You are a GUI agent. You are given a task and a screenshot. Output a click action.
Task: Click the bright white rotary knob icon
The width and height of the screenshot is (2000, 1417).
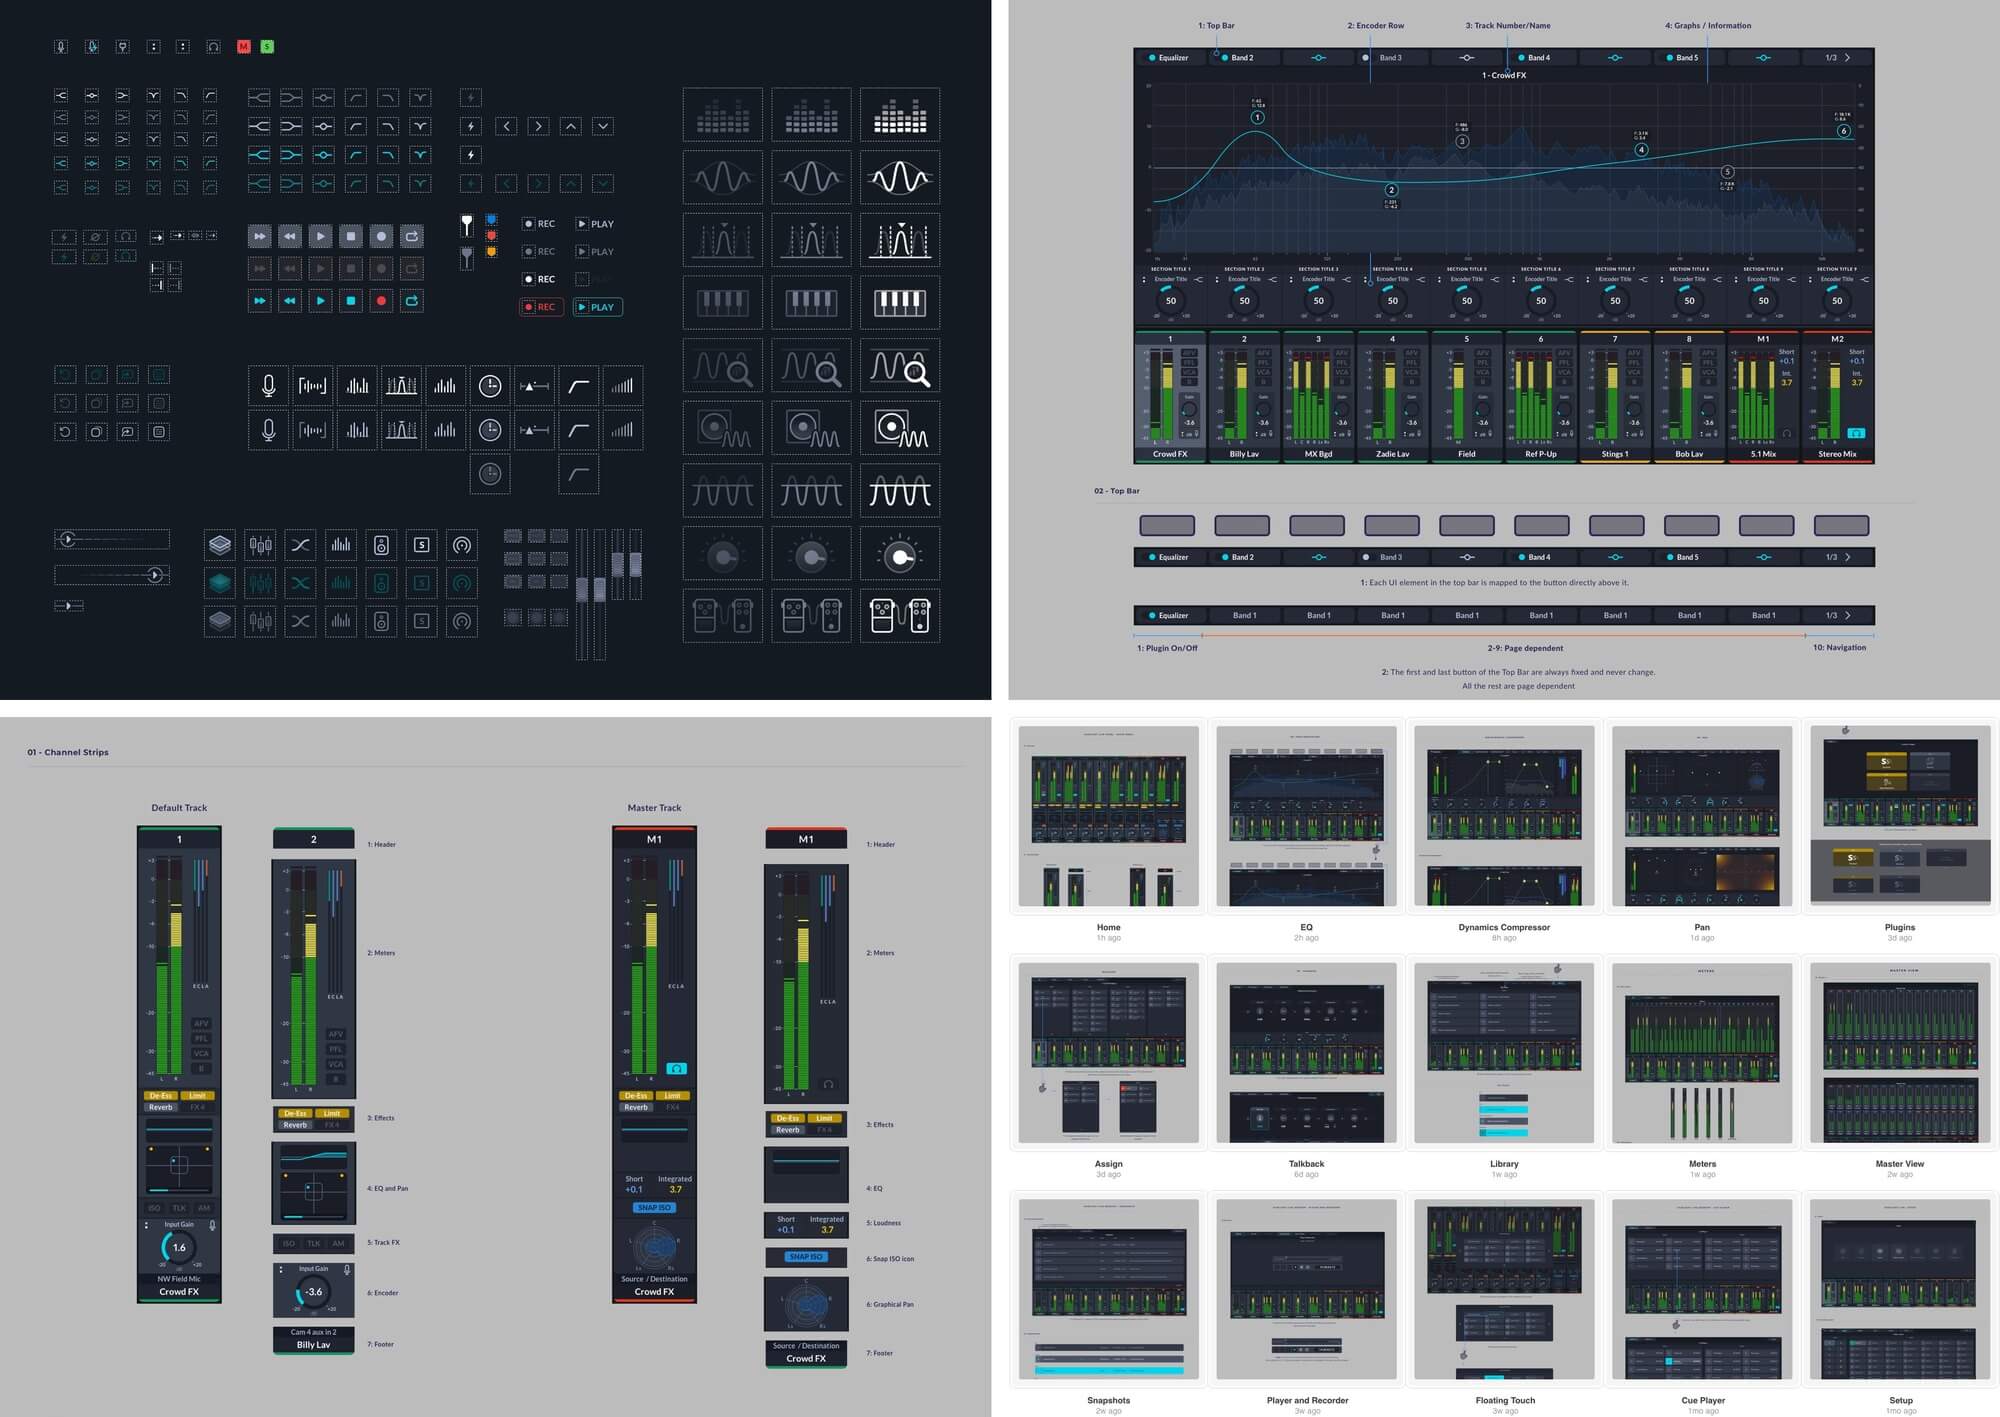tap(900, 554)
